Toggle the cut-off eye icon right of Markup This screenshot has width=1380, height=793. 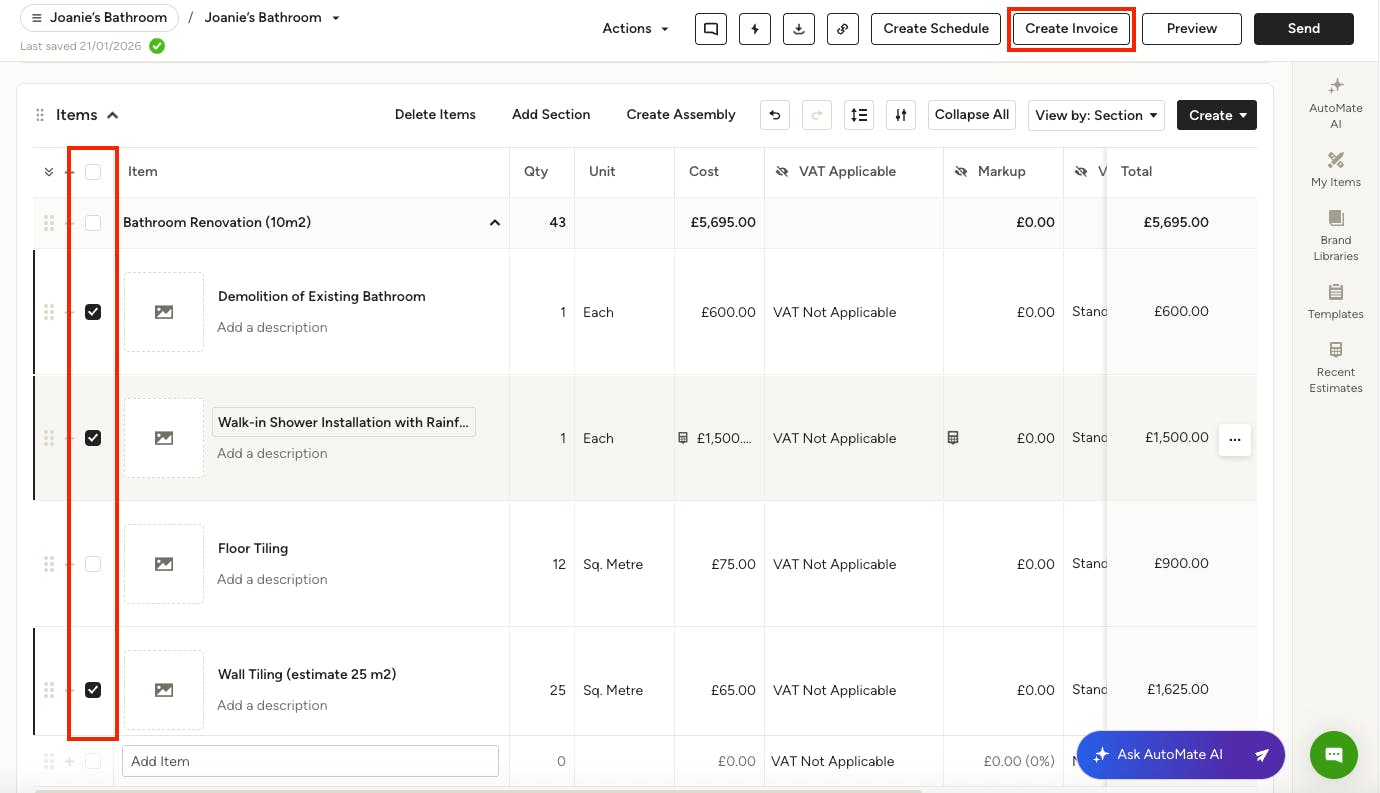pos(1082,172)
